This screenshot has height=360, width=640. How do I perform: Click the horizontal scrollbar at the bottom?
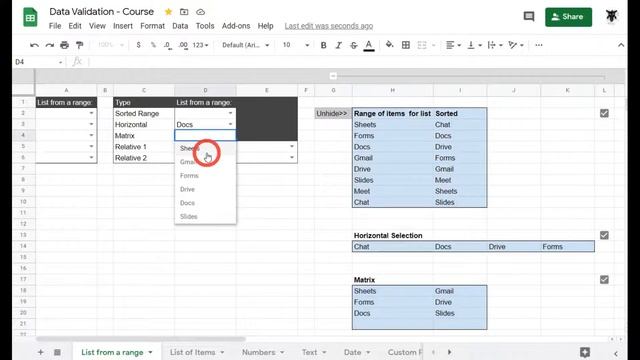[x=140, y=339]
